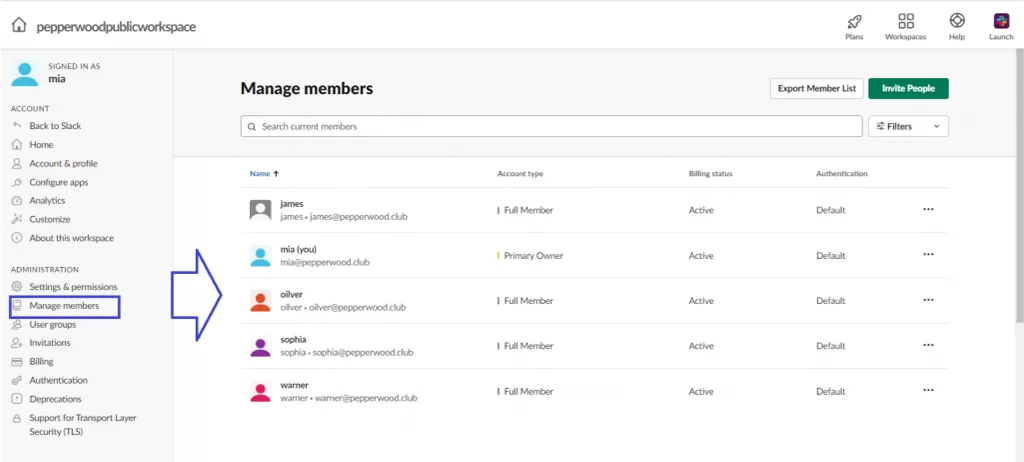This screenshot has width=1024, height=462.
Task: Click warner's pink avatar
Action: [x=261, y=391]
